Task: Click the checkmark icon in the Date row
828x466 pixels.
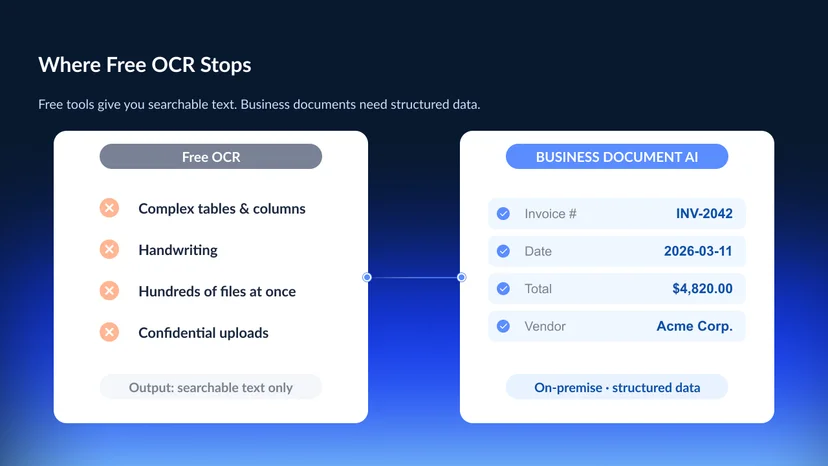Action: 503,251
